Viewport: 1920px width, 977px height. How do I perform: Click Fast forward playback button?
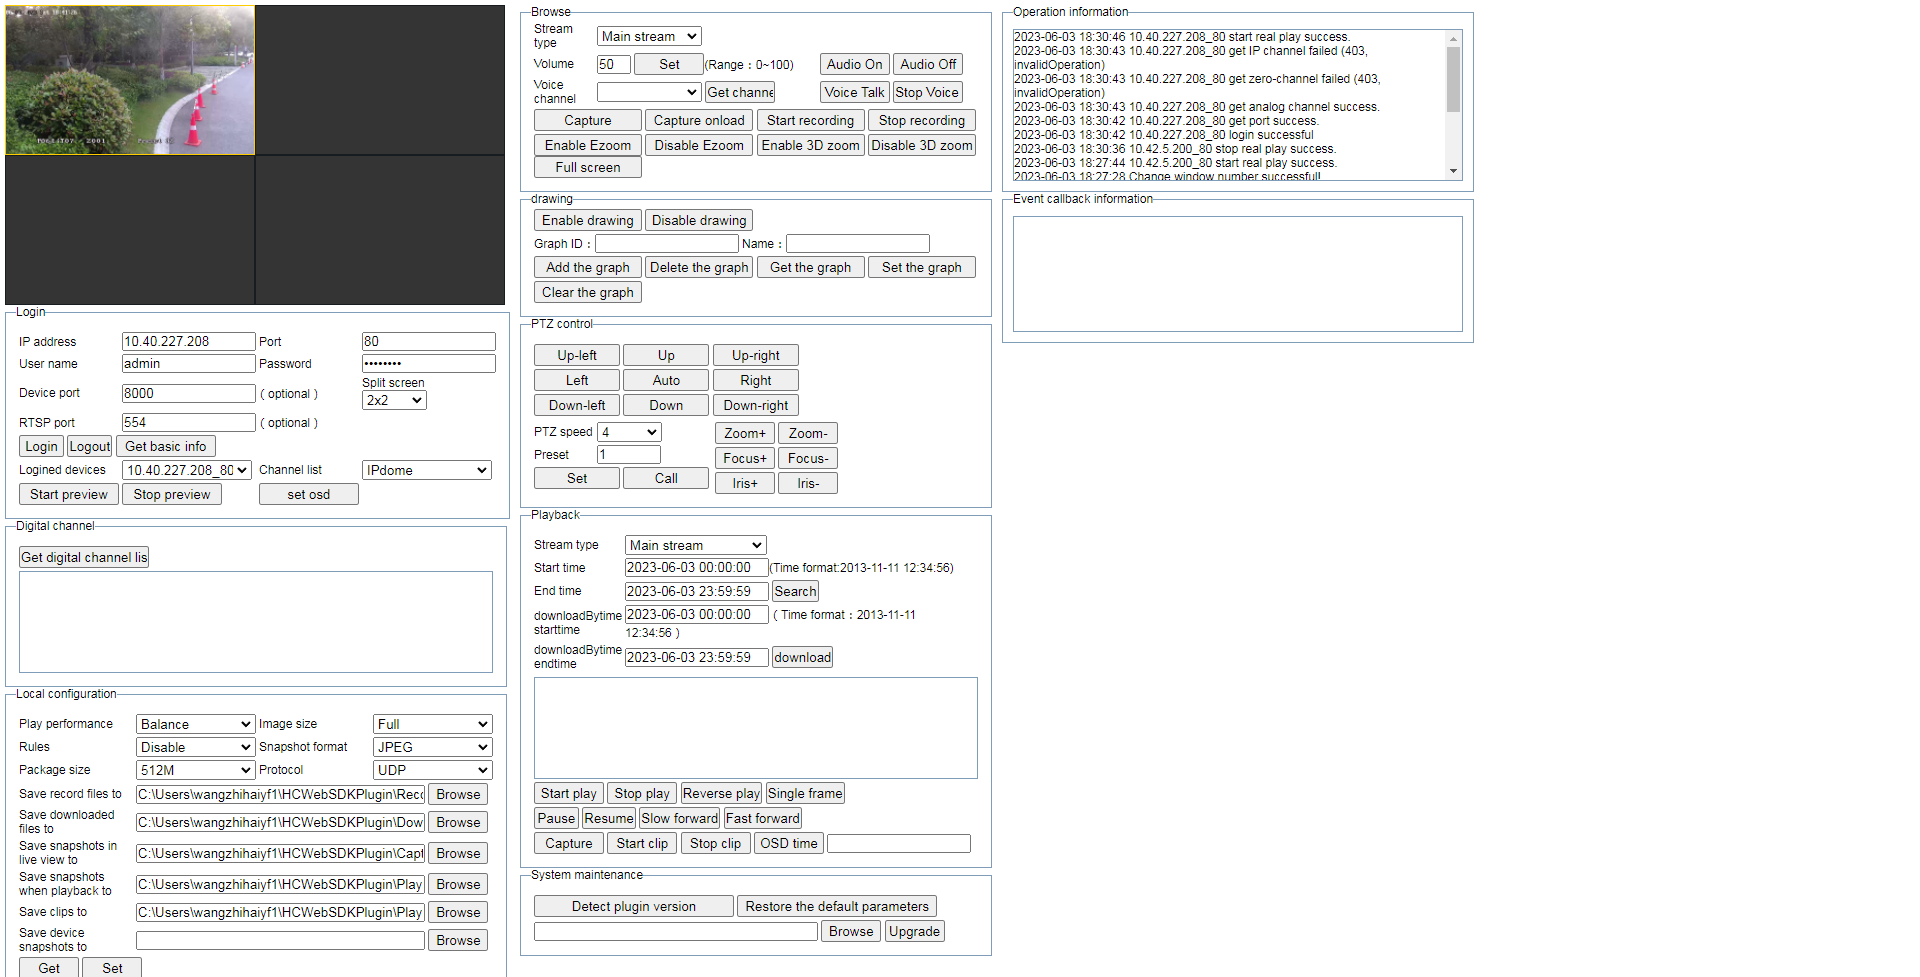click(762, 818)
